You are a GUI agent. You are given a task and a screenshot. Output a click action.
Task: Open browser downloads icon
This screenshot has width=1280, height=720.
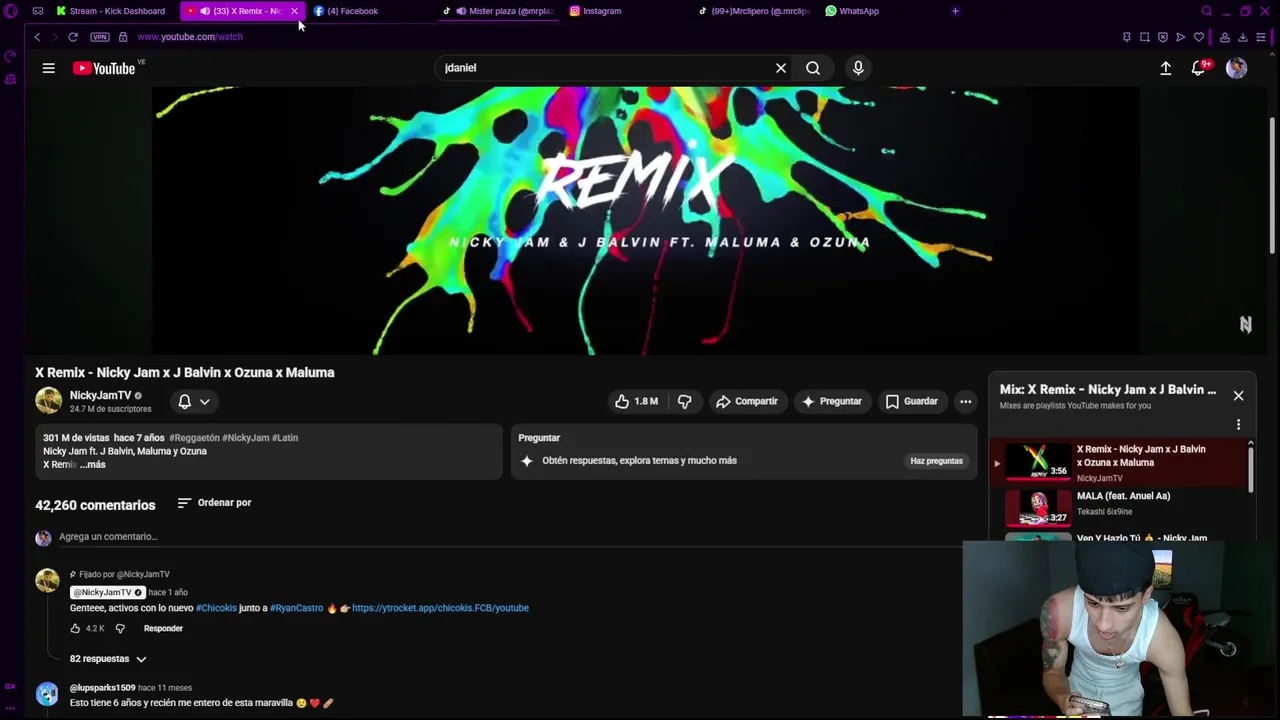[1243, 37]
